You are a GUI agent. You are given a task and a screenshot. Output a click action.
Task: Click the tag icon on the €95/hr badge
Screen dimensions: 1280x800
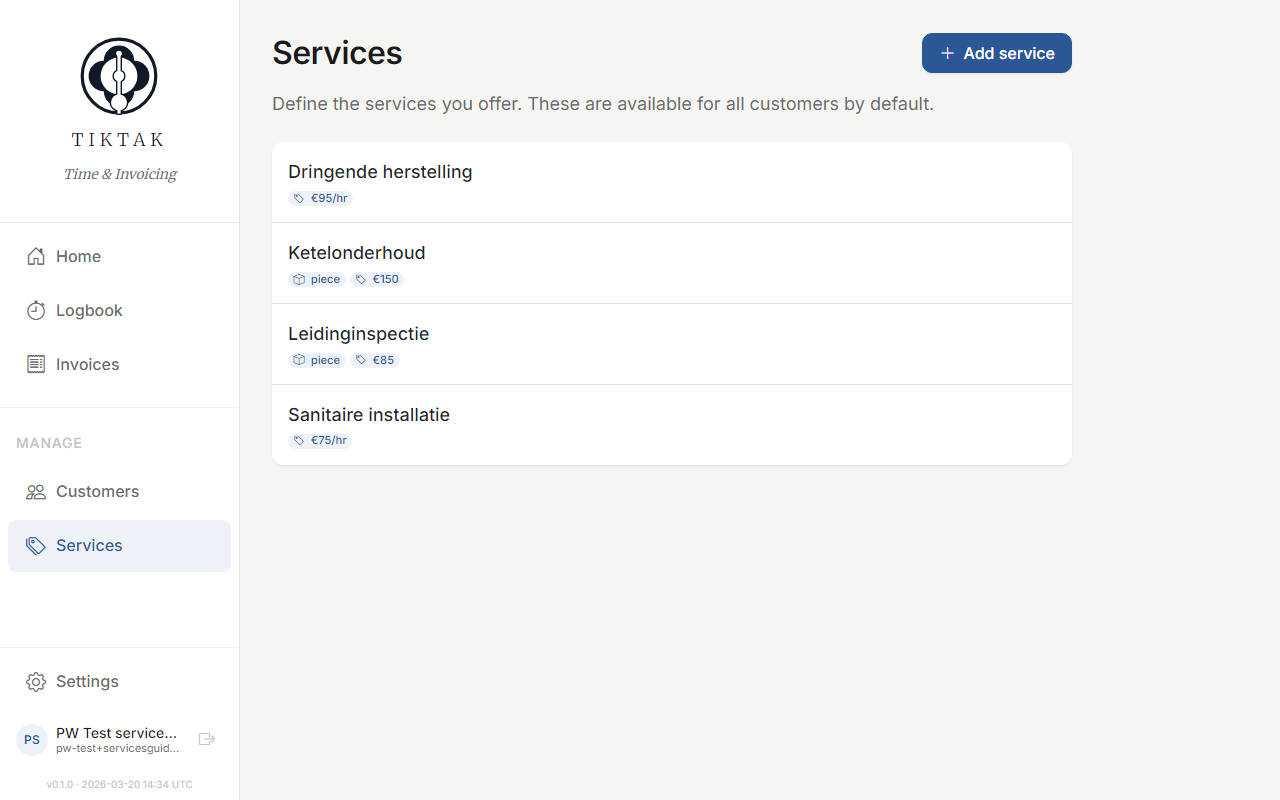pos(298,198)
